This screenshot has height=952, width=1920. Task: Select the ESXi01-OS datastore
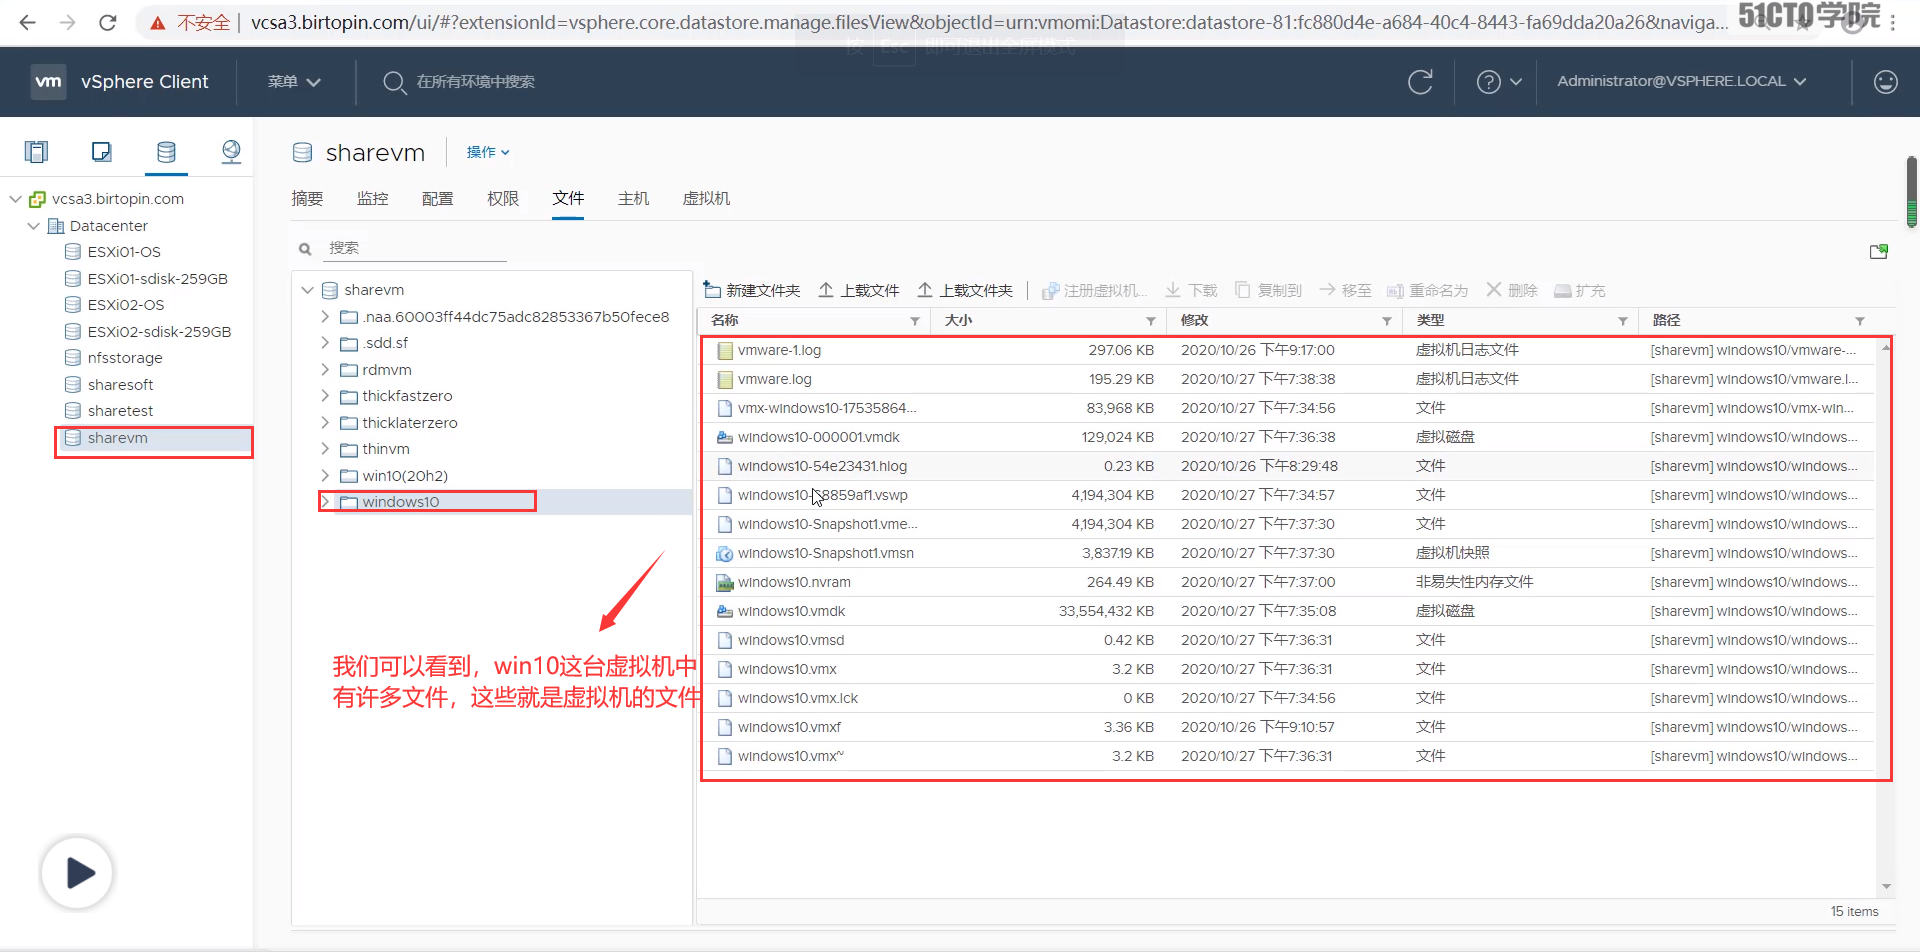click(124, 252)
